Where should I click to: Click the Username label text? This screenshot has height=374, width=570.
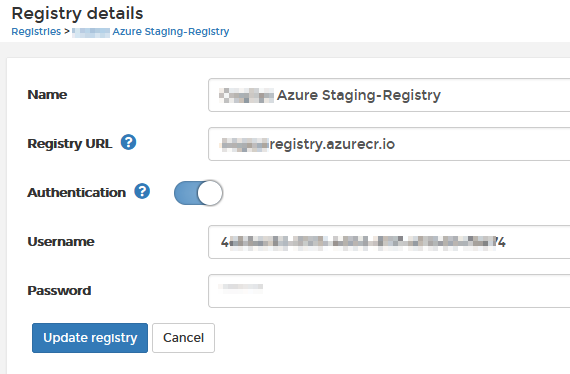tap(61, 241)
